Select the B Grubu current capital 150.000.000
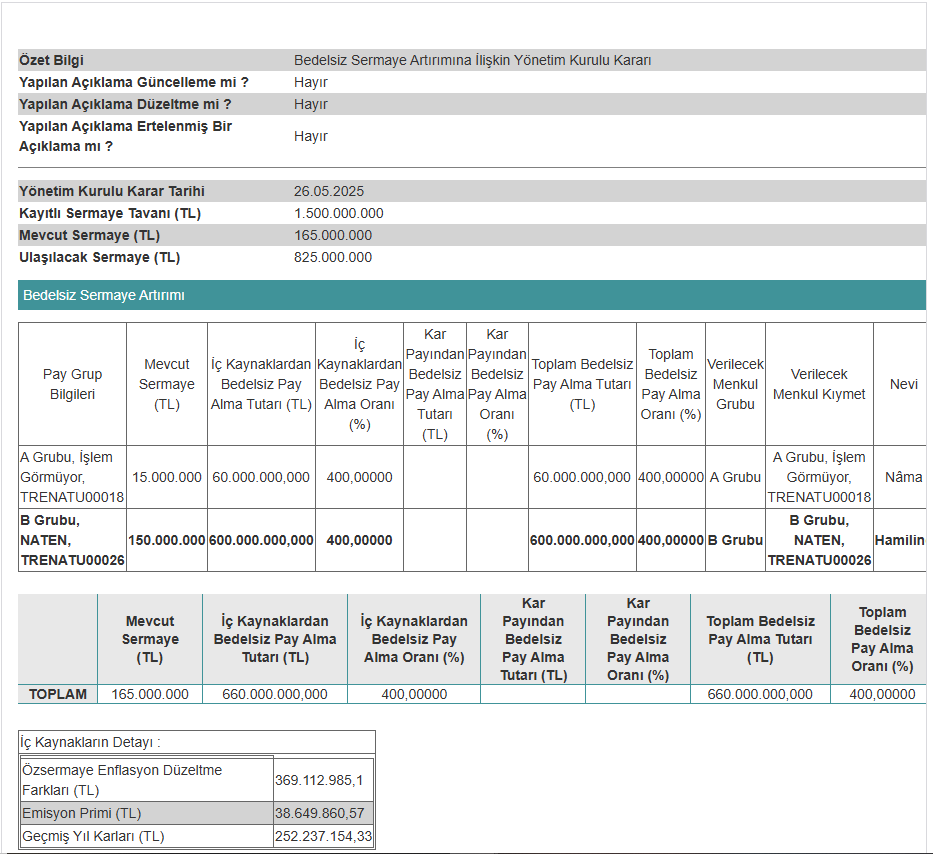This screenshot has height=854, width=933. click(167, 540)
